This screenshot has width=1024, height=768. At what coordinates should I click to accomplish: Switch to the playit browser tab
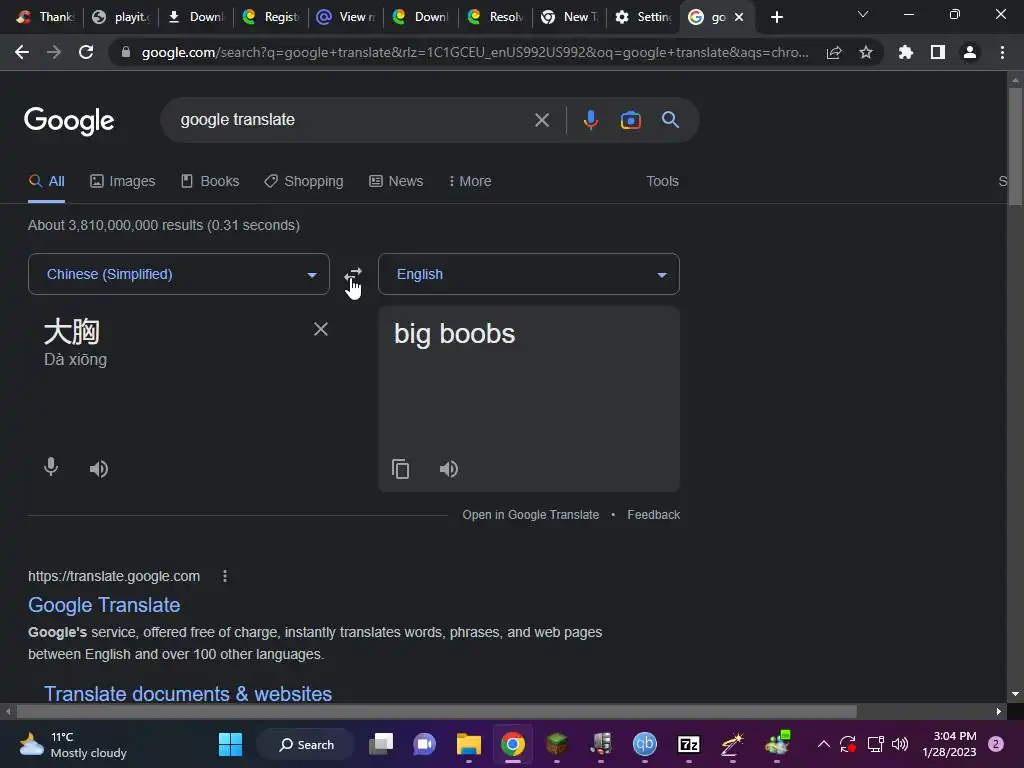[121, 18]
